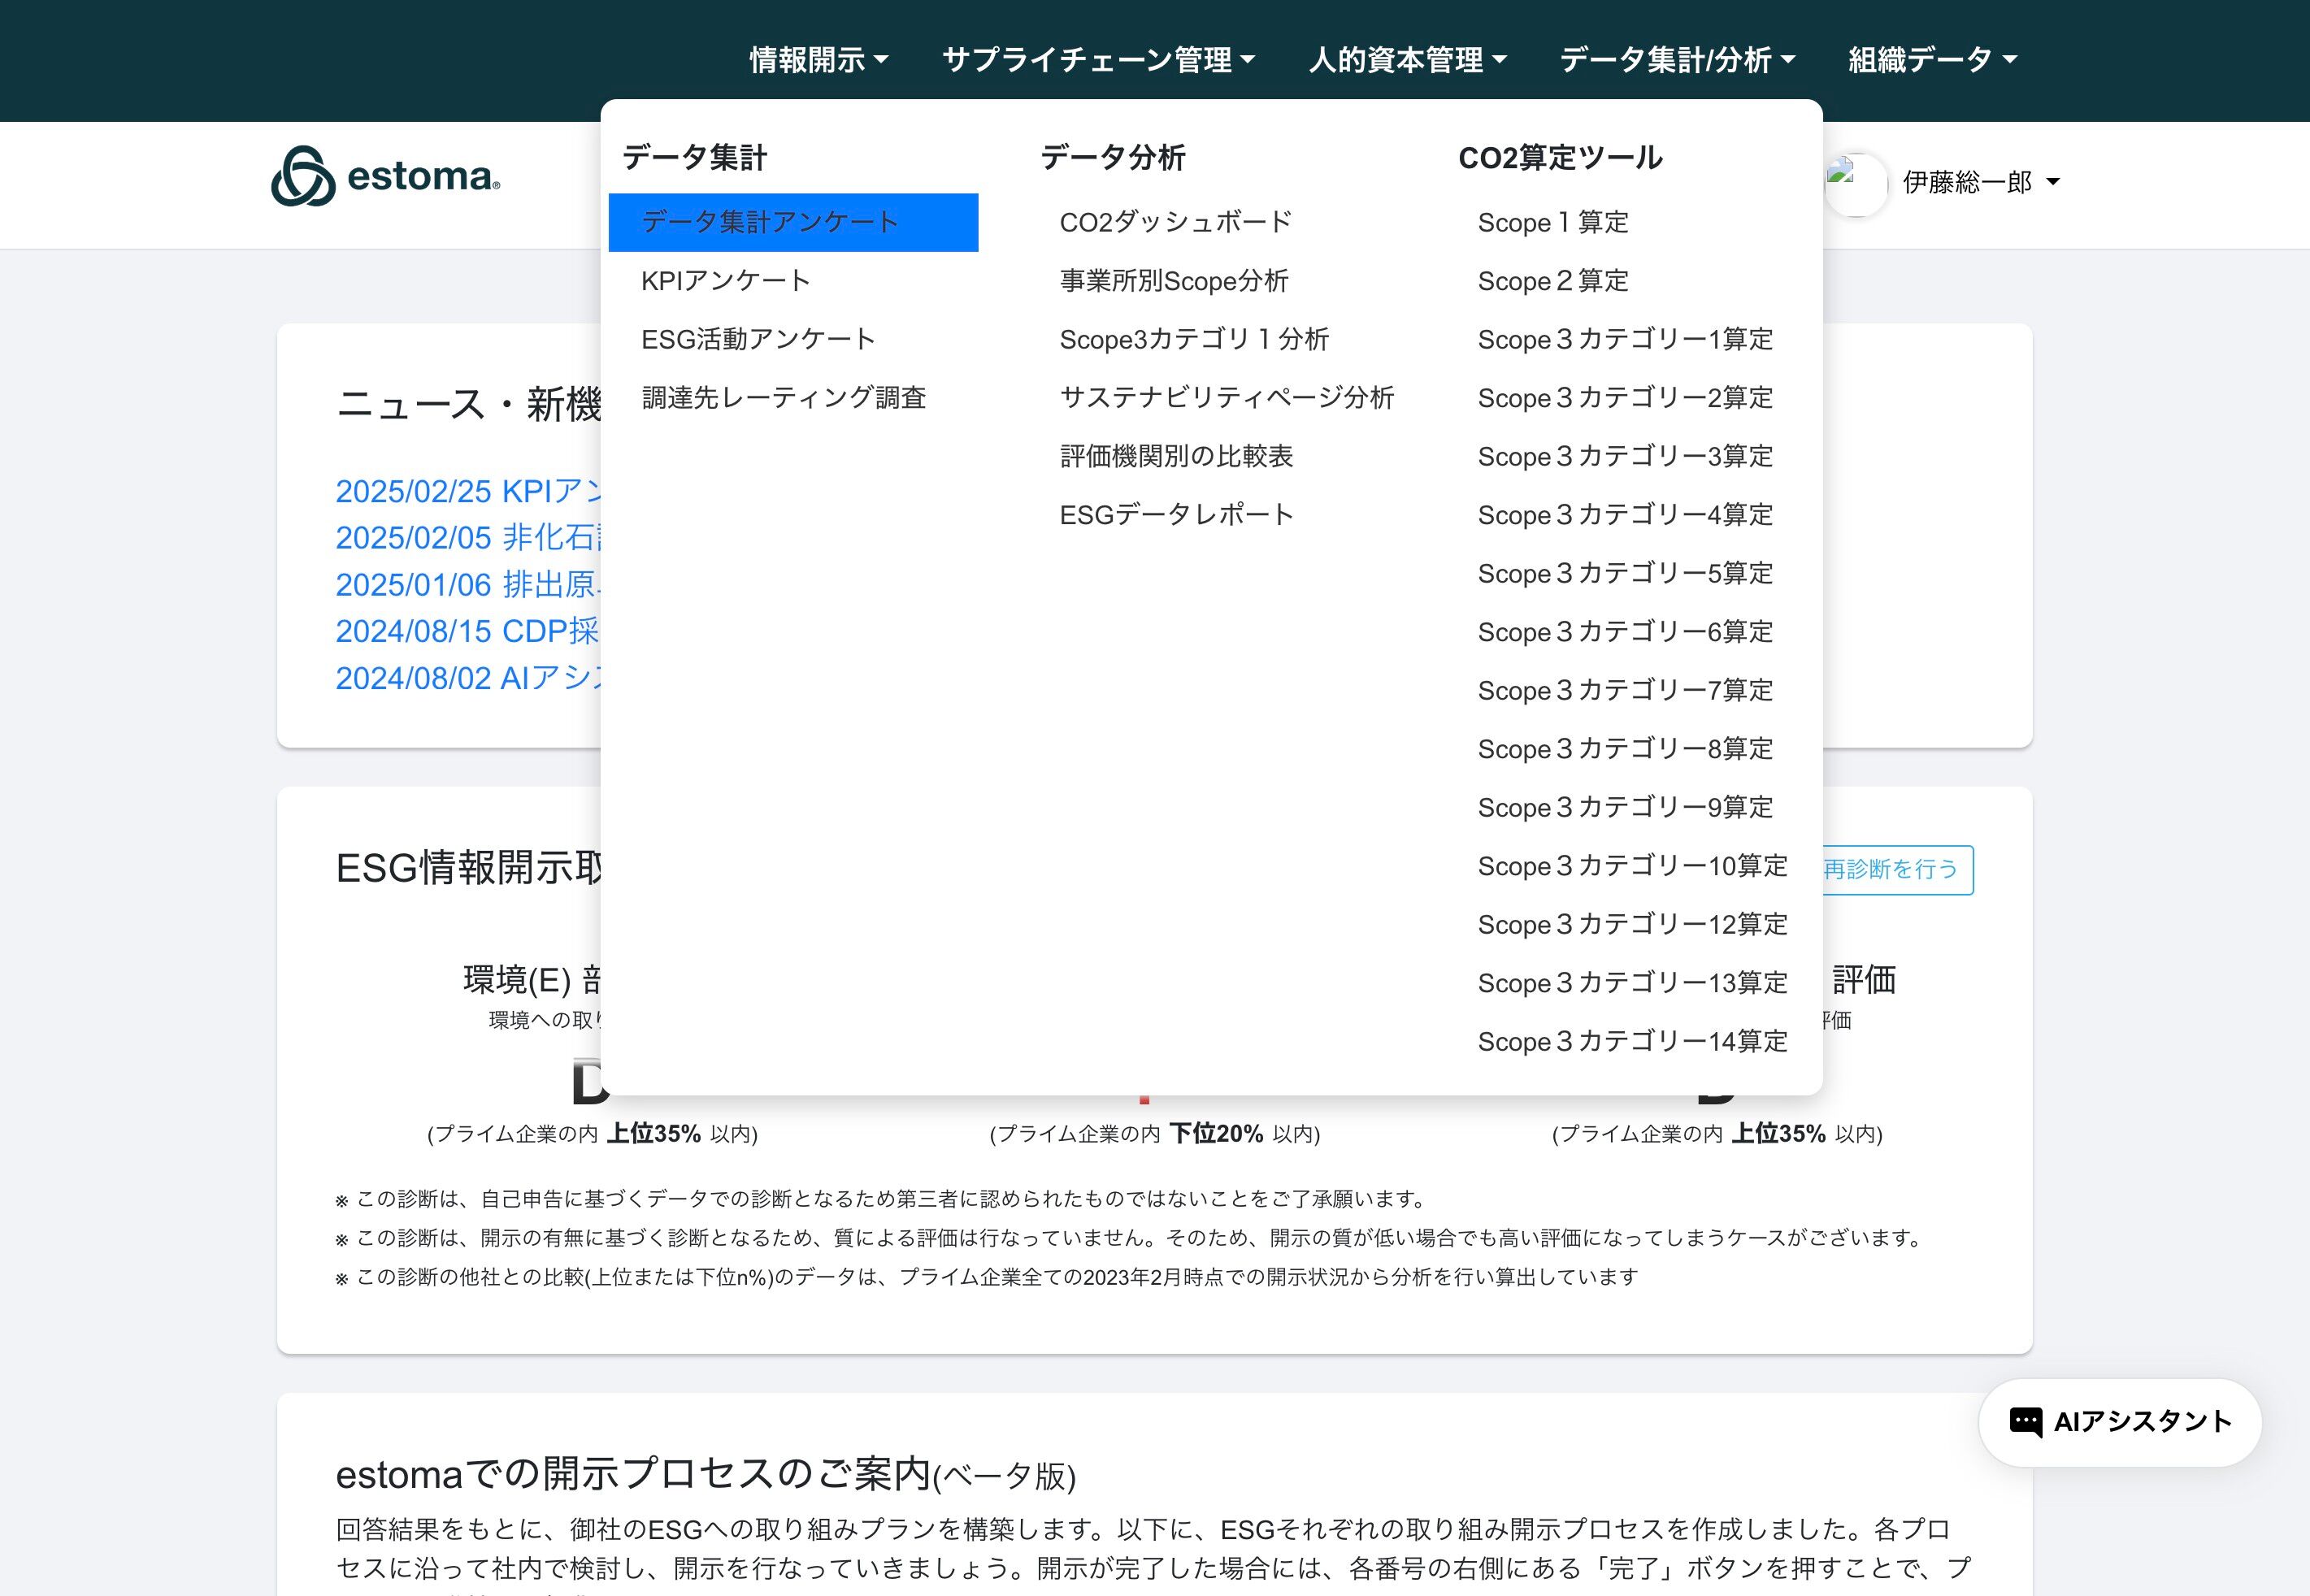Open the 組織データ dropdown

point(1931,60)
